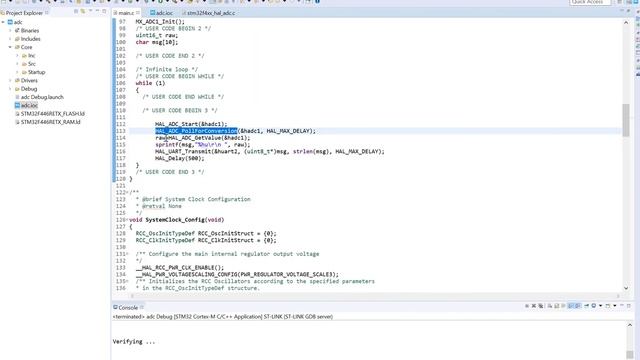The width and height of the screenshot is (640, 360).
Task: Toggle Link with Editor in Project Explorer
Action: [83, 12]
